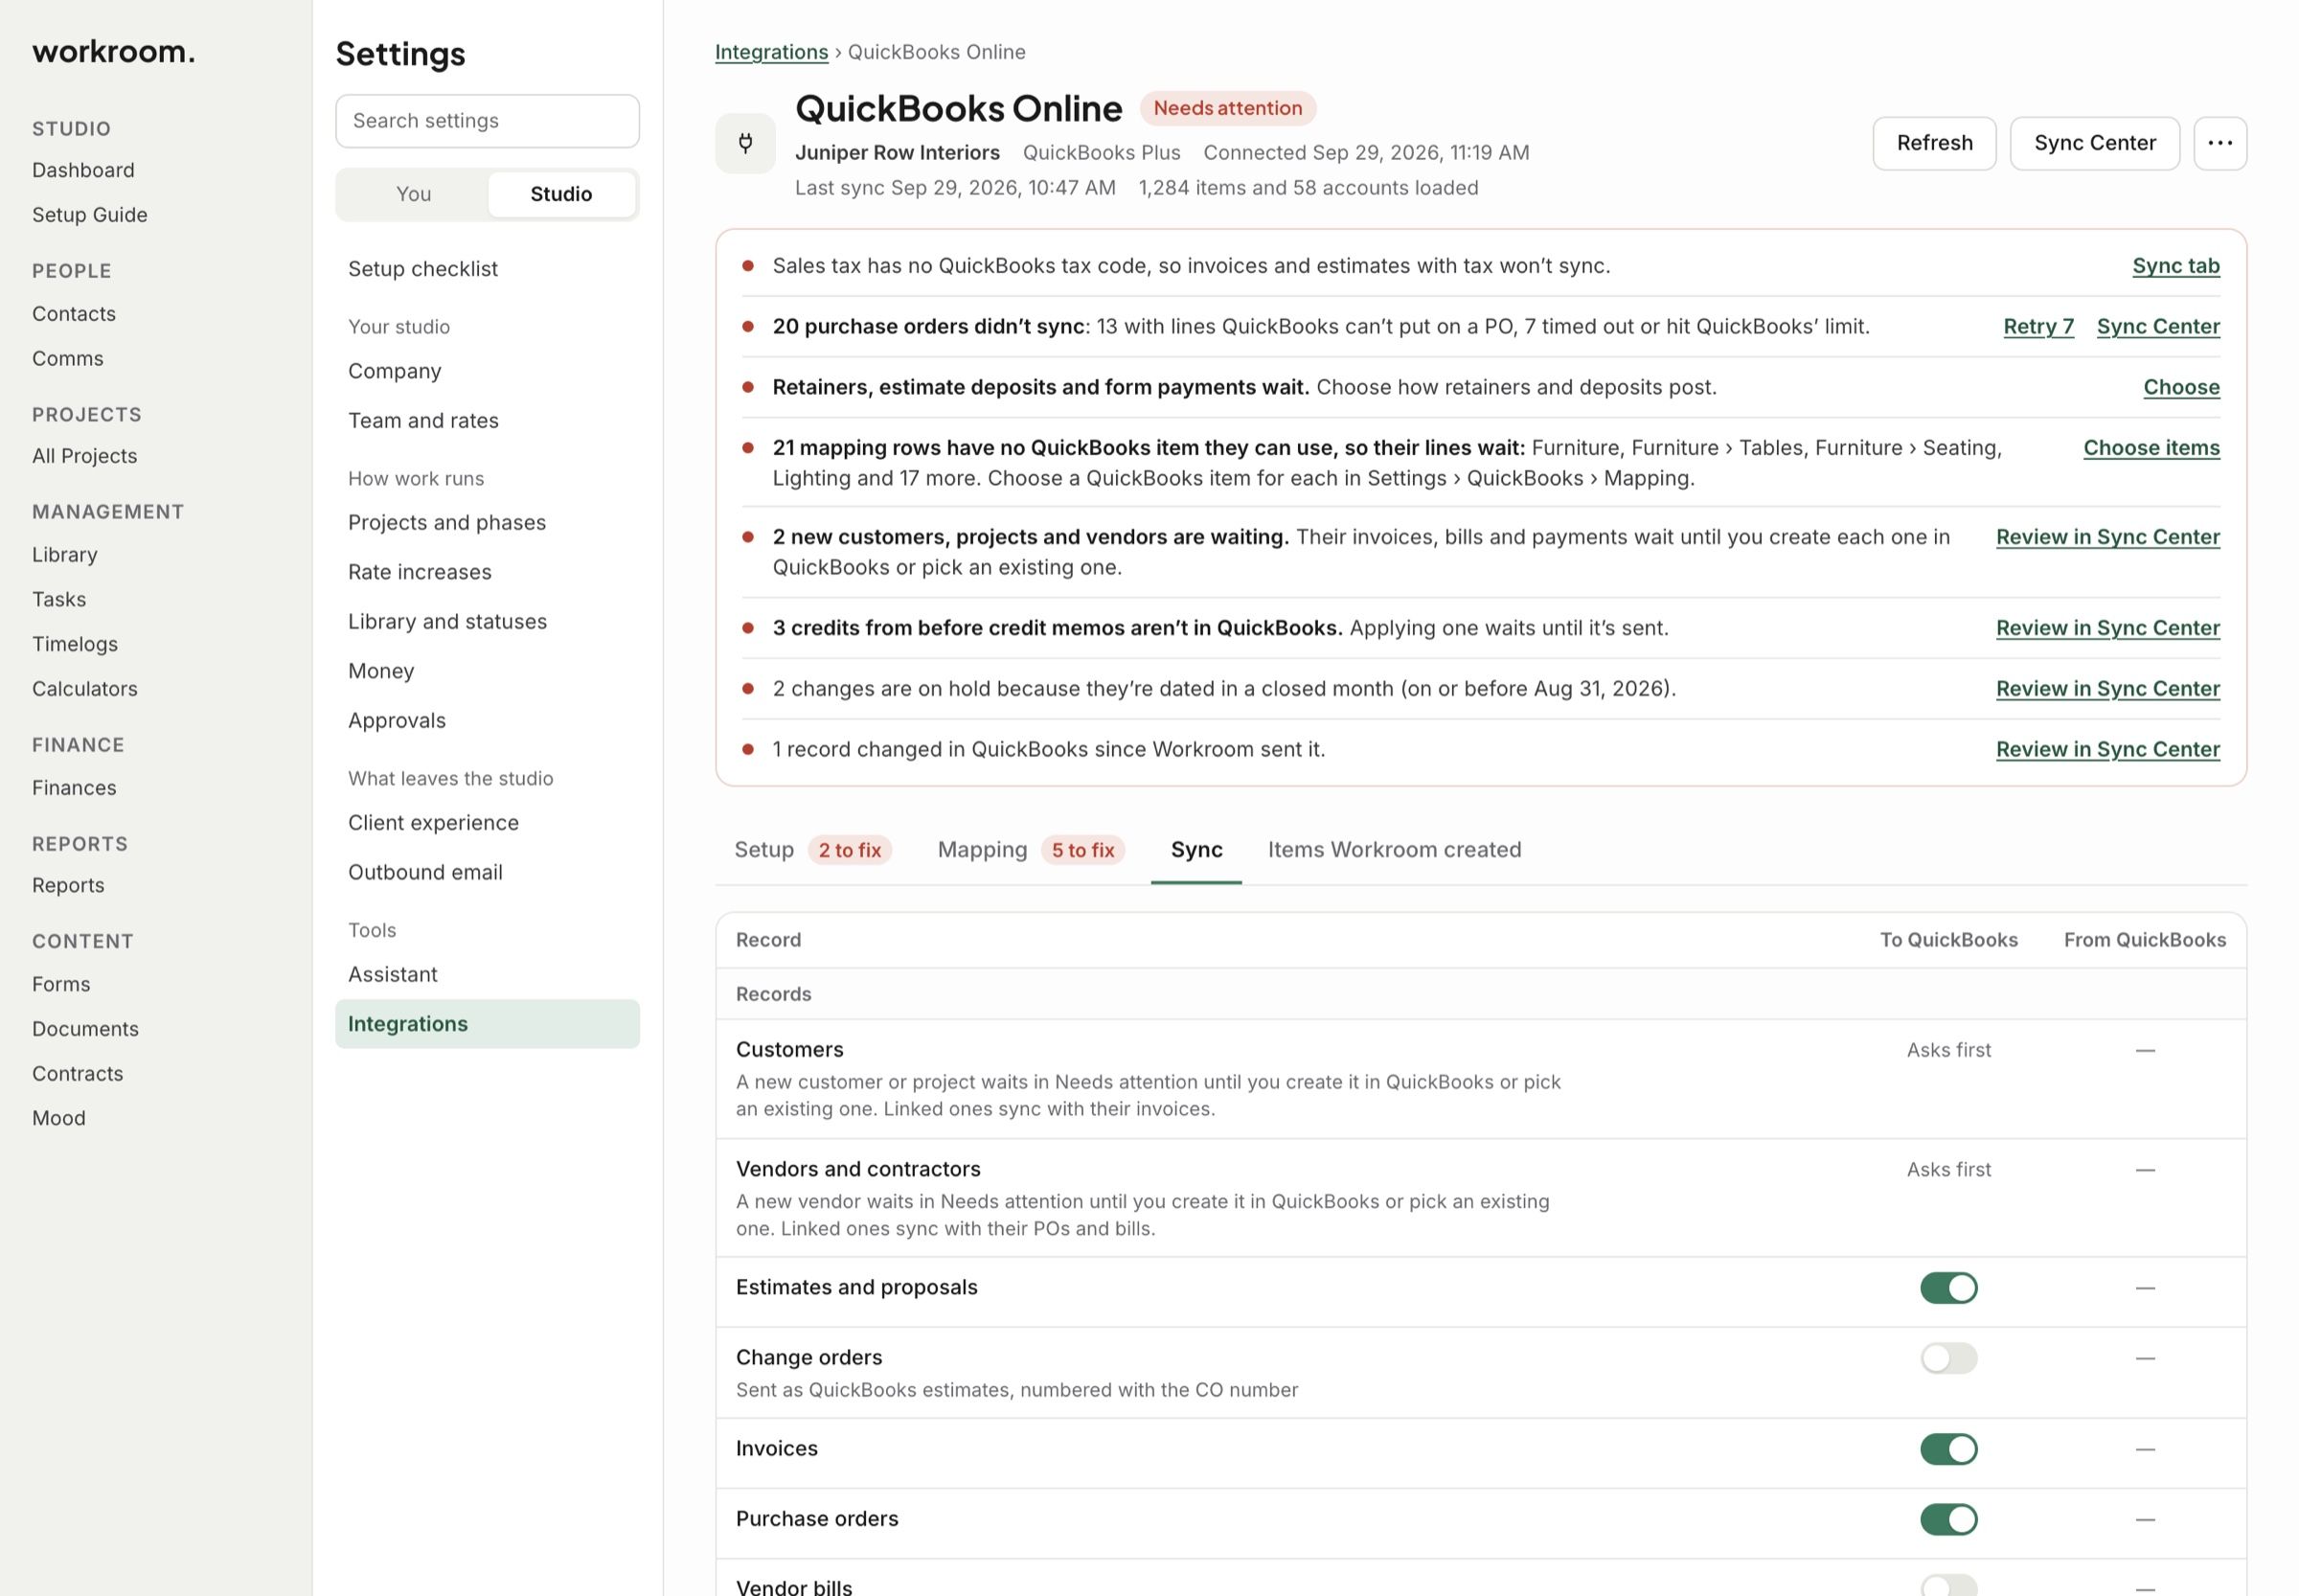
Task: Open the three-dot more options menu
Action: pyautogui.click(x=2220, y=143)
